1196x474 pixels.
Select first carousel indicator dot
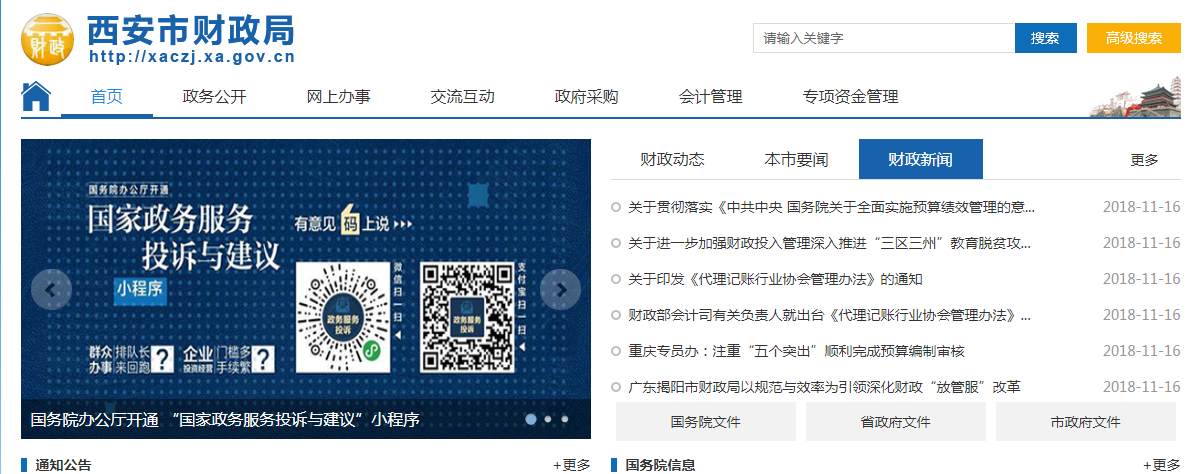(x=531, y=419)
